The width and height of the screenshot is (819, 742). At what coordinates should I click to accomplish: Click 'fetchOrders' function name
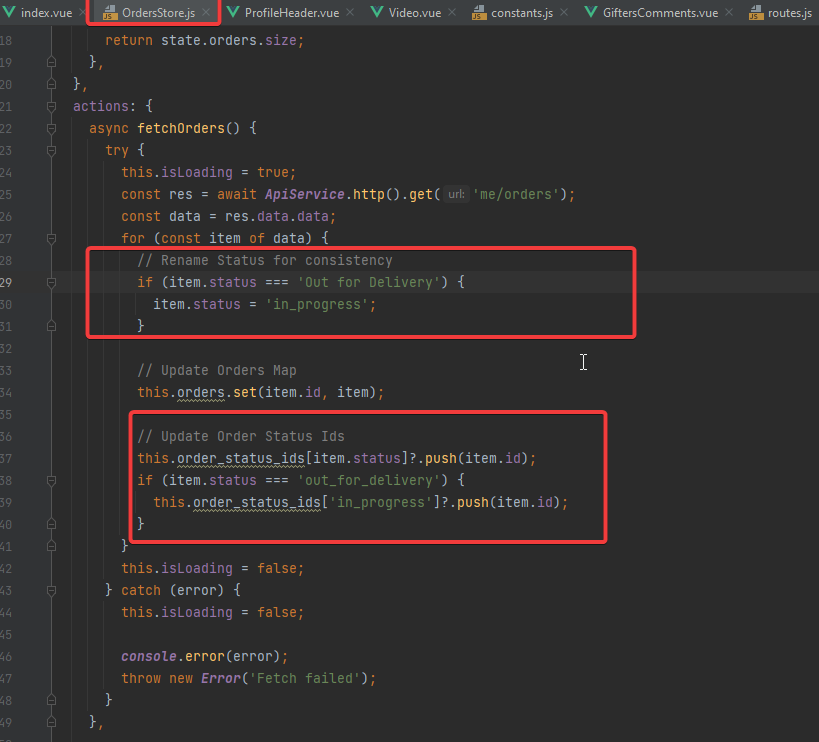pyautogui.click(x=181, y=128)
